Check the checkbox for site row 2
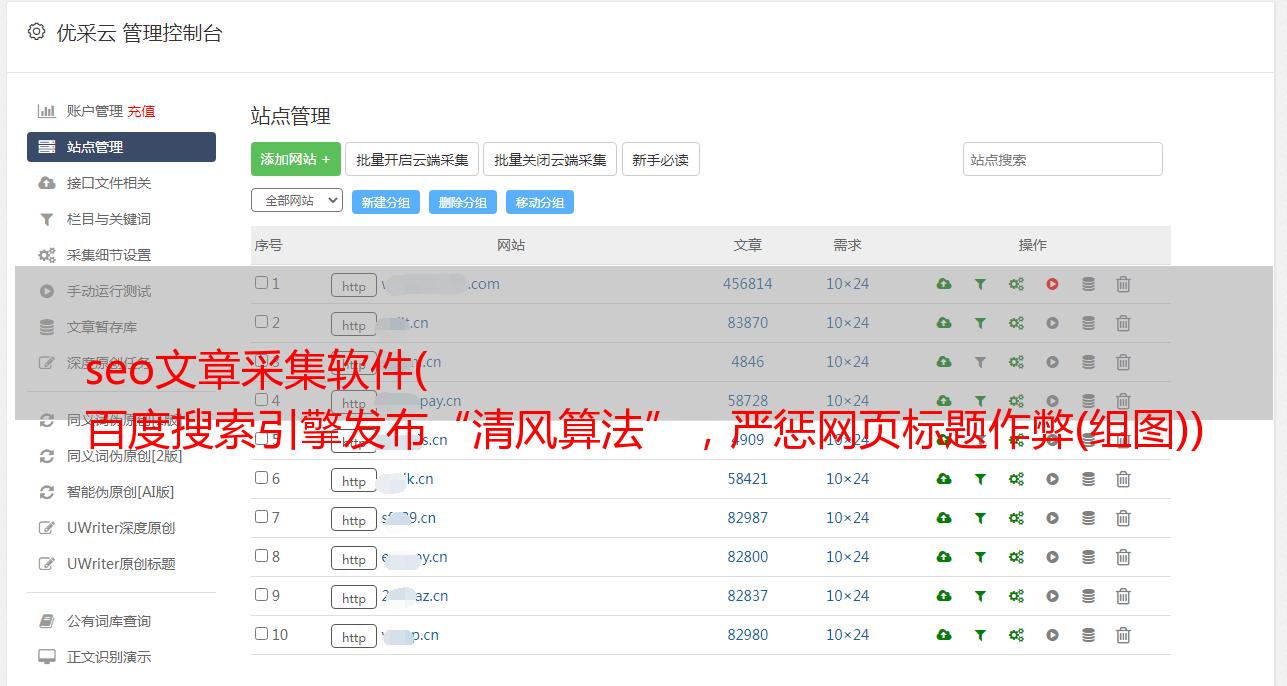1287x686 pixels. [x=261, y=322]
